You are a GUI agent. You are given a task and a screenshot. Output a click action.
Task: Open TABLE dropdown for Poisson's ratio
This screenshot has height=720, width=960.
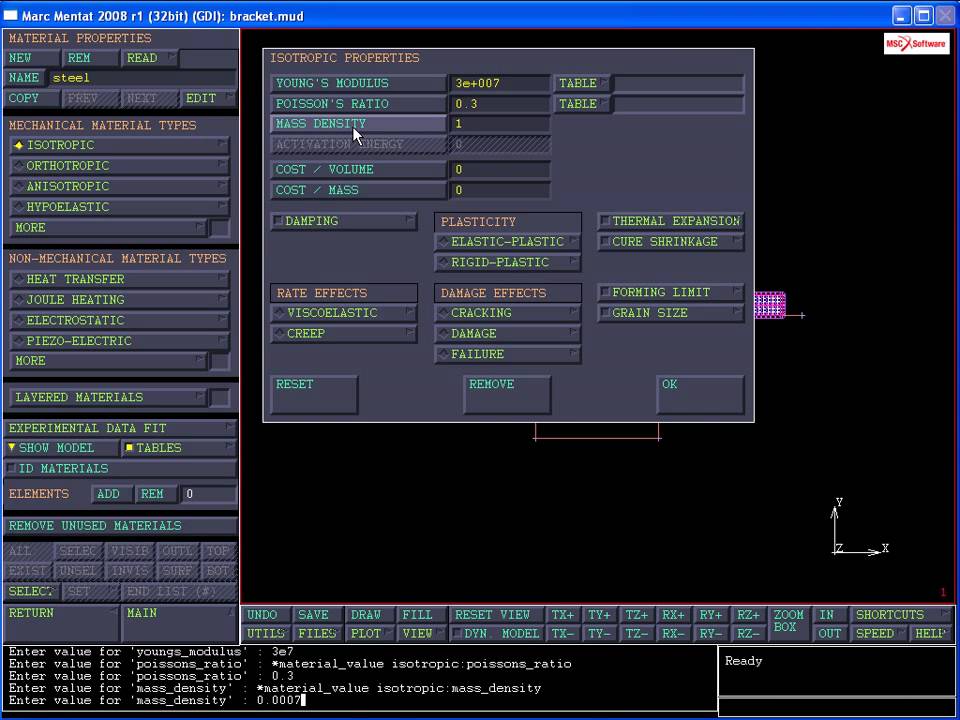(x=582, y=104)
